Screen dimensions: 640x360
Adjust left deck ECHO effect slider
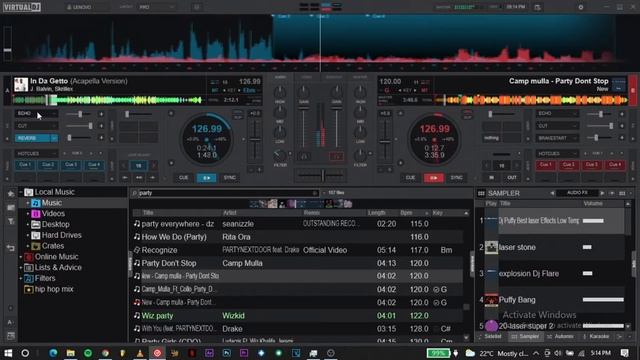(80, 114)
